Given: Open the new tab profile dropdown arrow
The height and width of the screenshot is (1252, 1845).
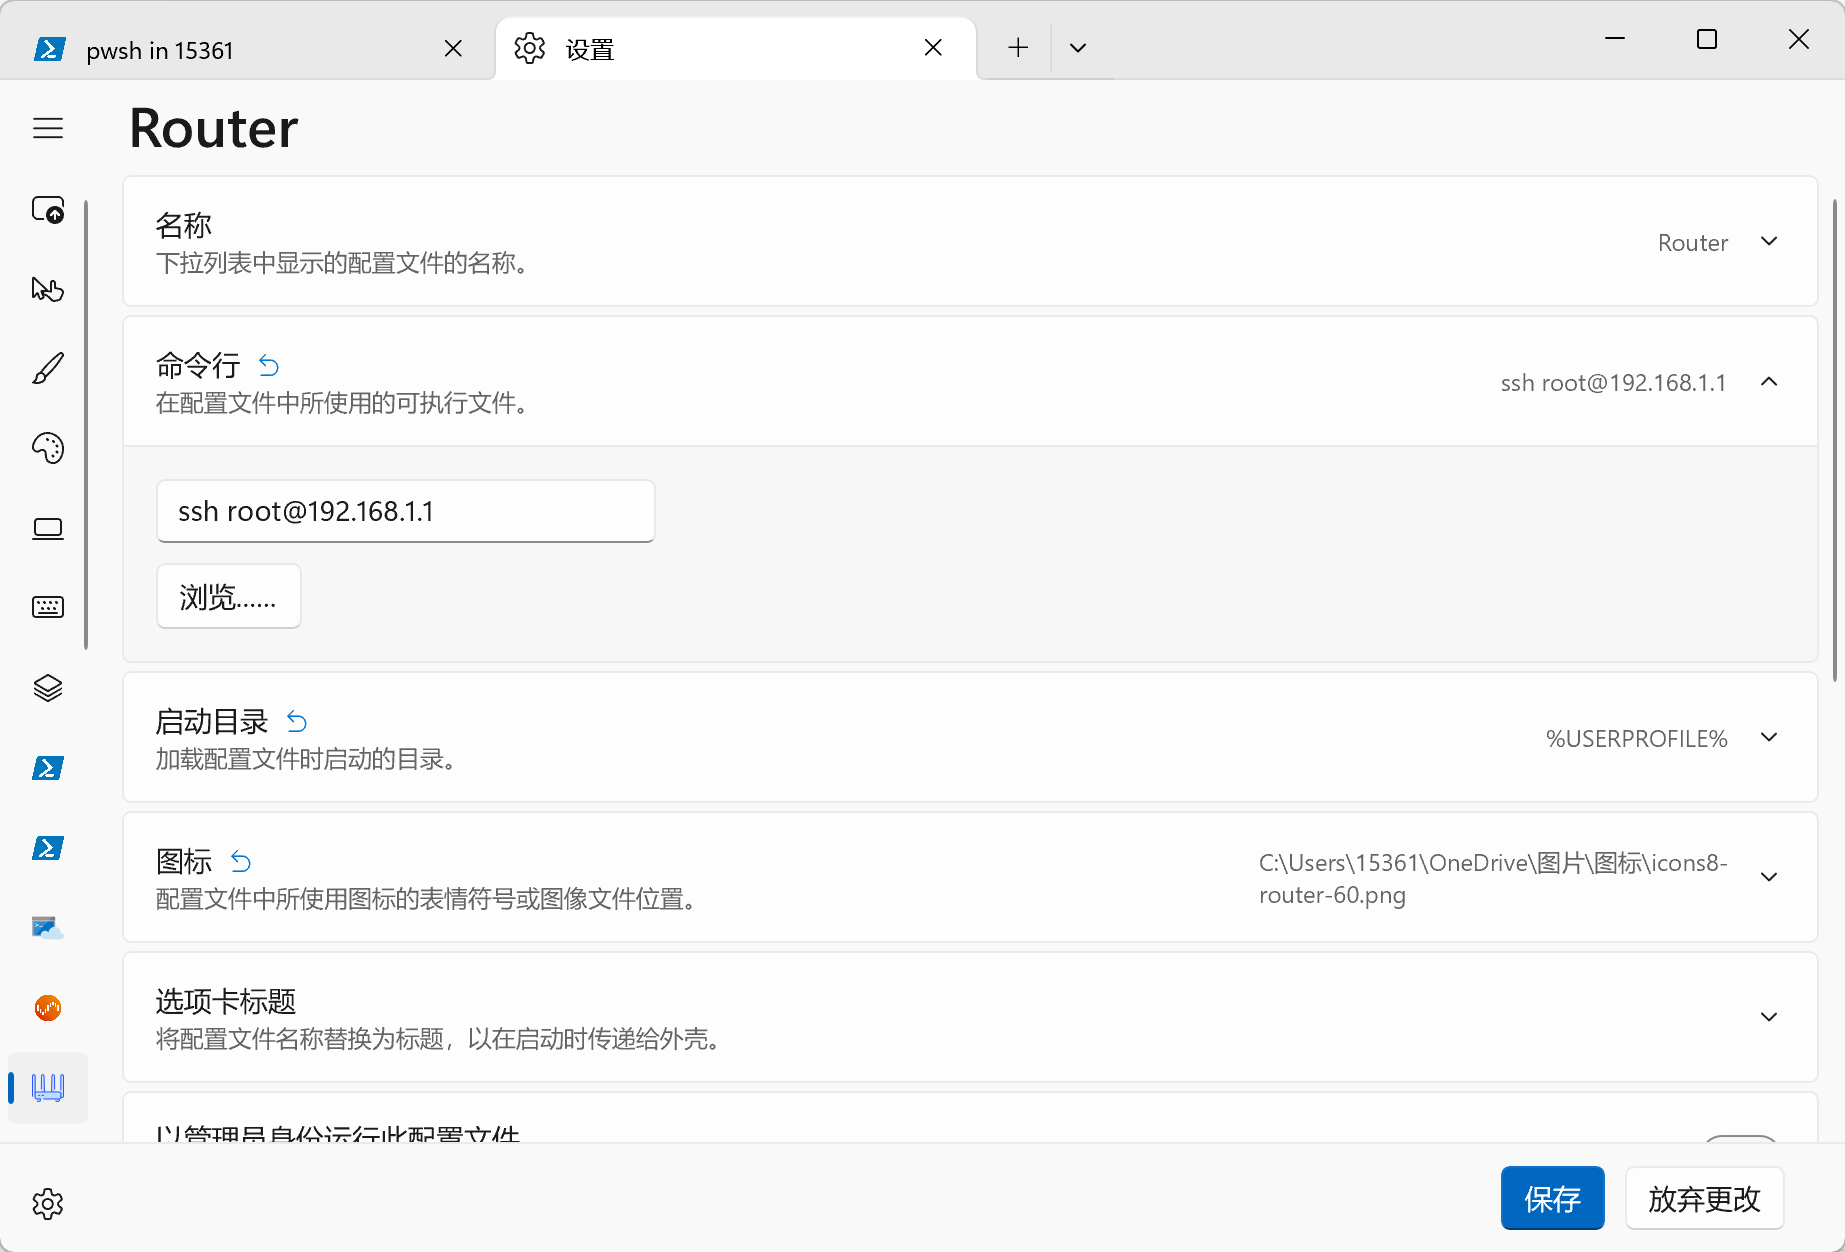Looking at the screenshot, I should [x=1078, y=48].
